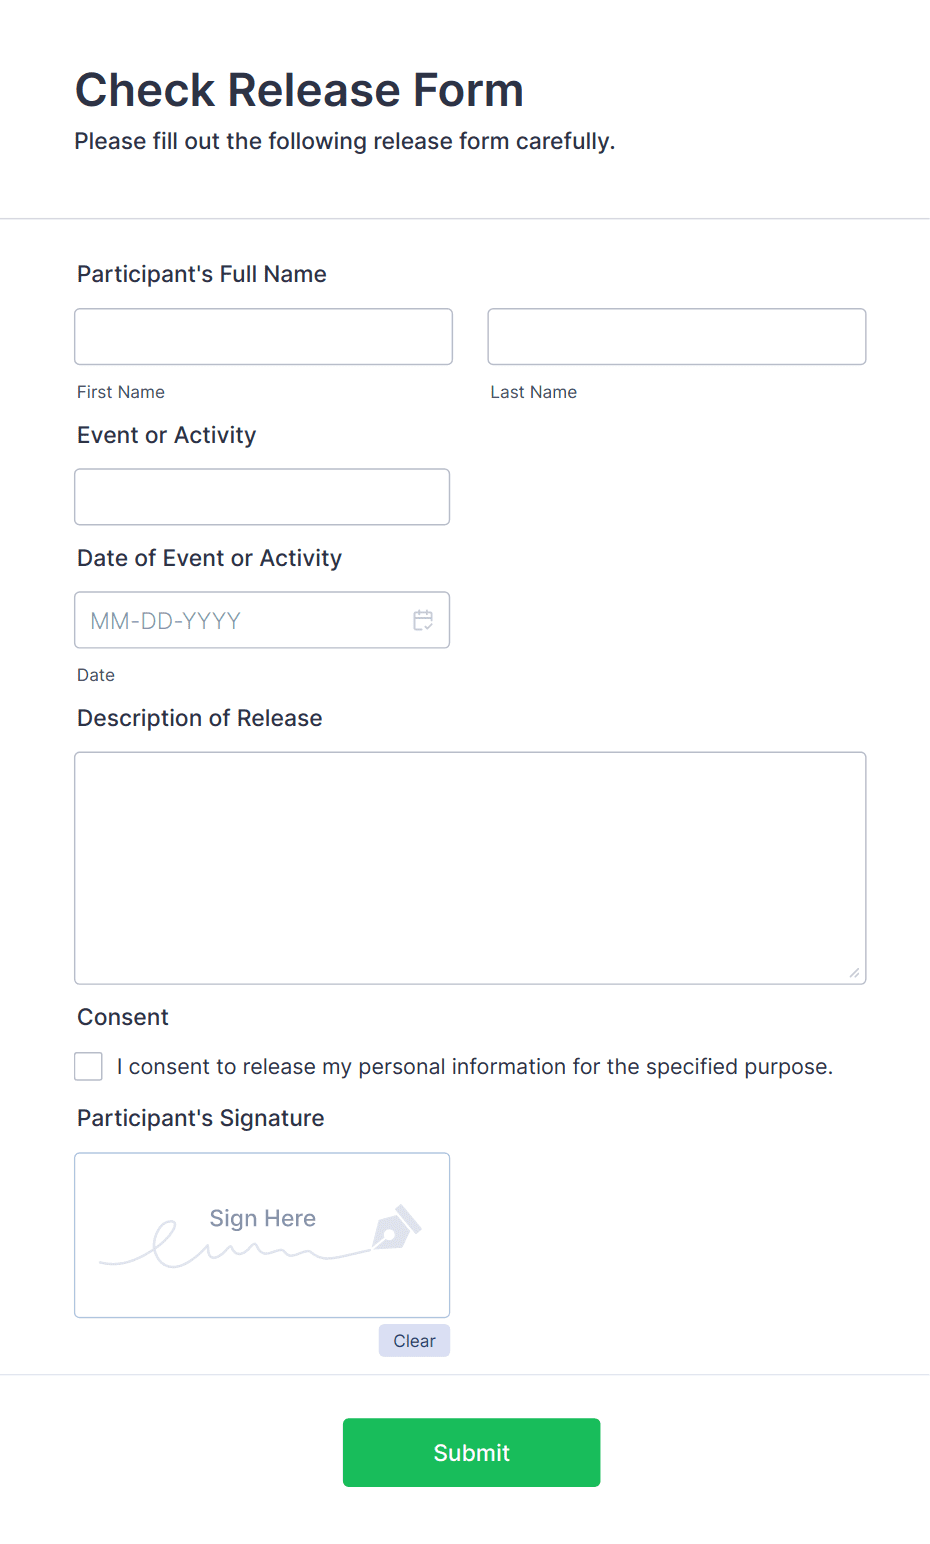The width and height of the screenshot is (930, 1544).
Task: Click the Date helper label under the date field
Action: pos(95,675)
